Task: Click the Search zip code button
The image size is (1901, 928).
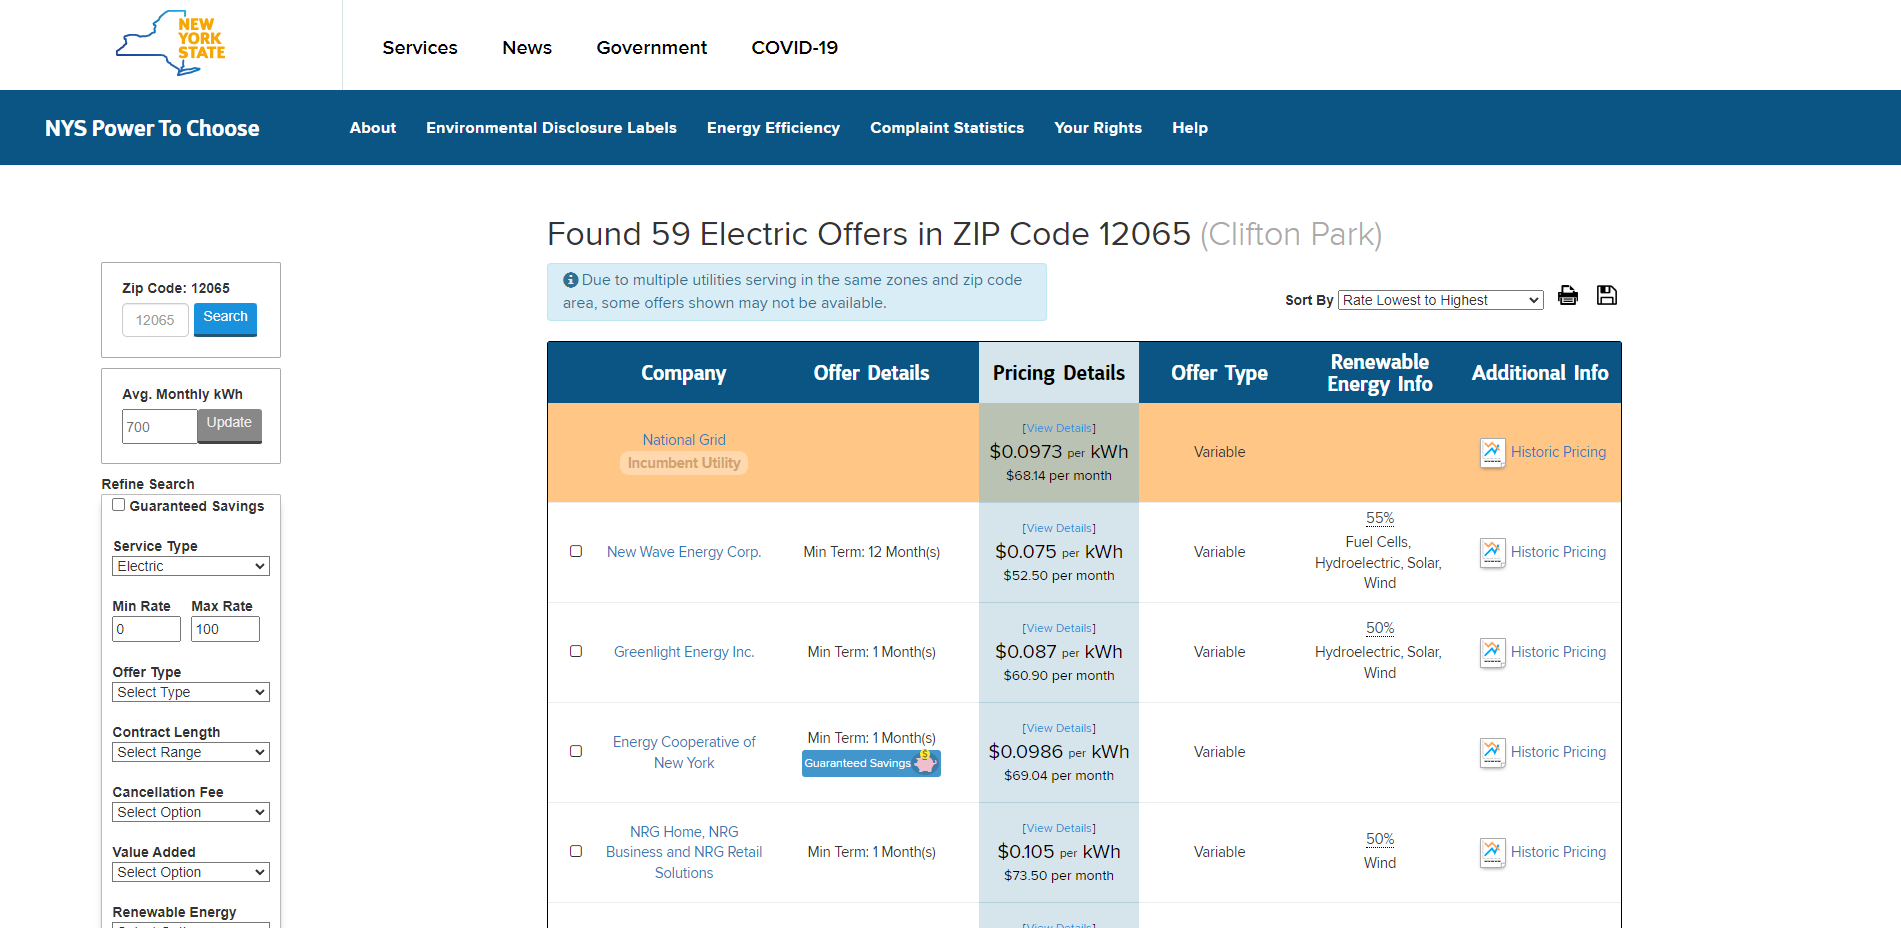Action: 225,319
